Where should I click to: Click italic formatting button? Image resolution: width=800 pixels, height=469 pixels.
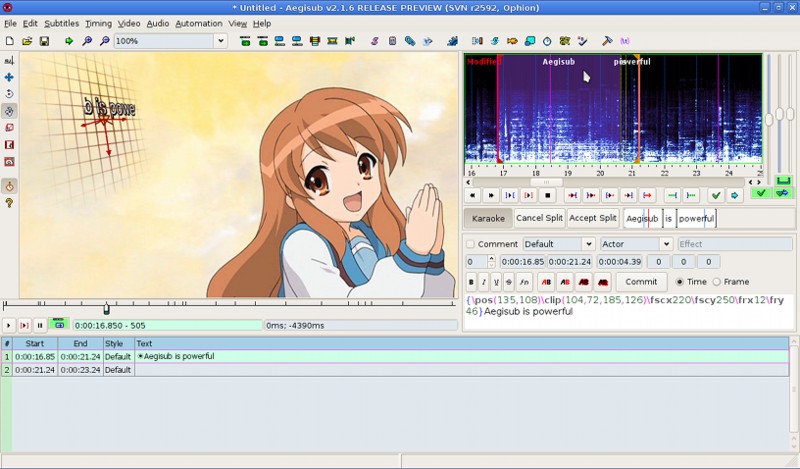click(484, 282)
